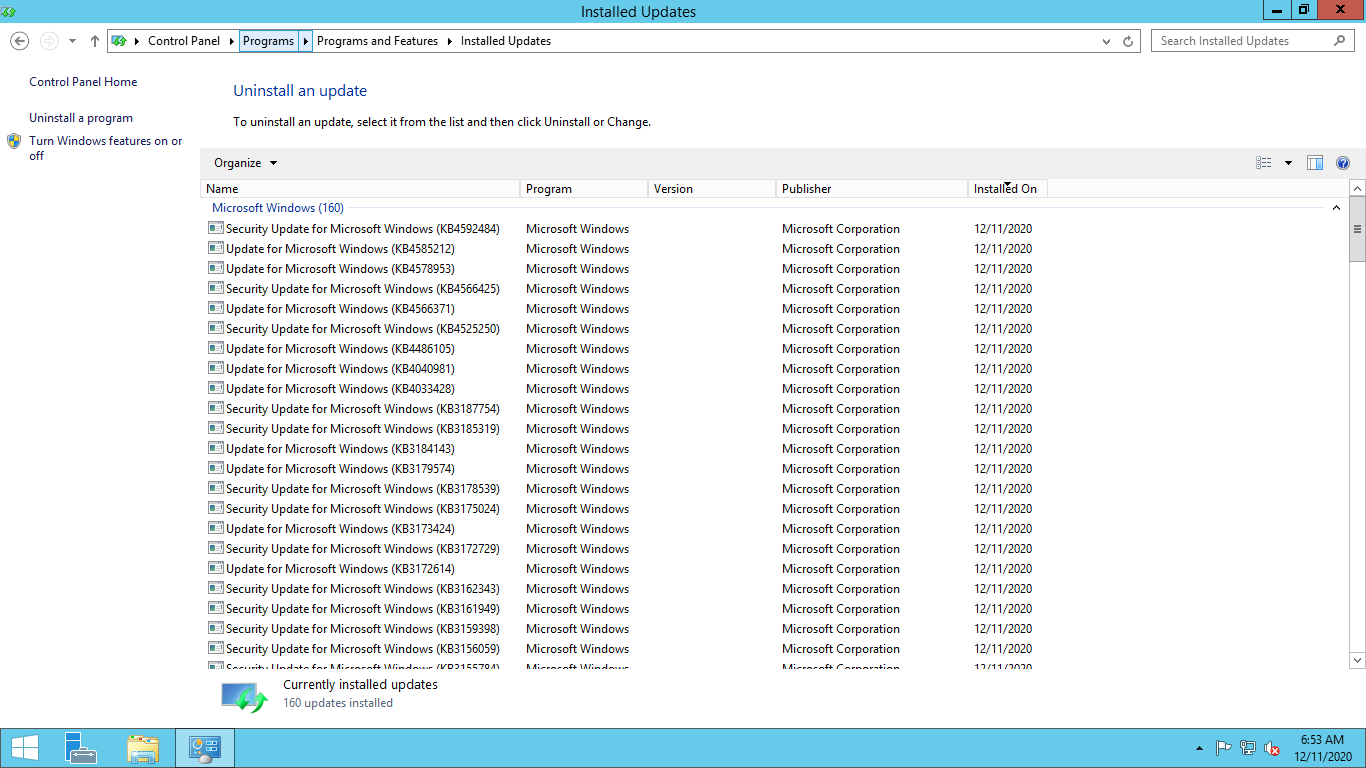Sort by Program column header

coord(584,189)
